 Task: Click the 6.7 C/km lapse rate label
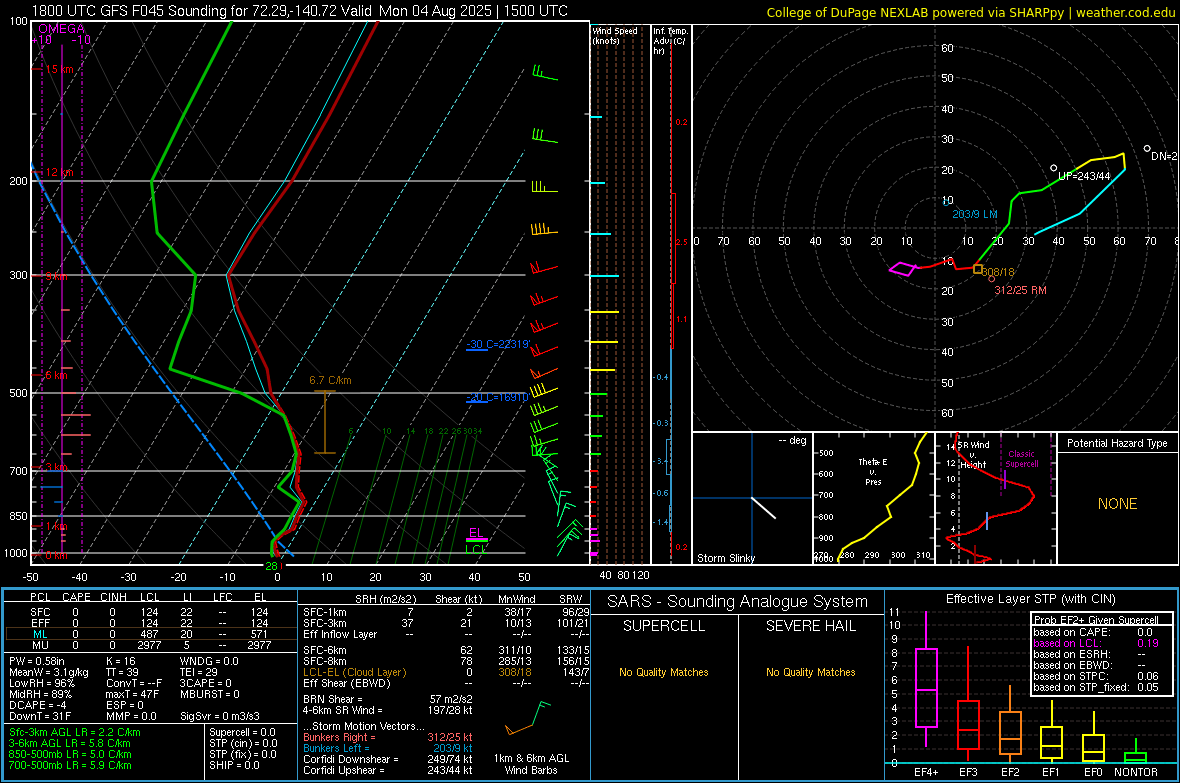(x=330, y=380)
